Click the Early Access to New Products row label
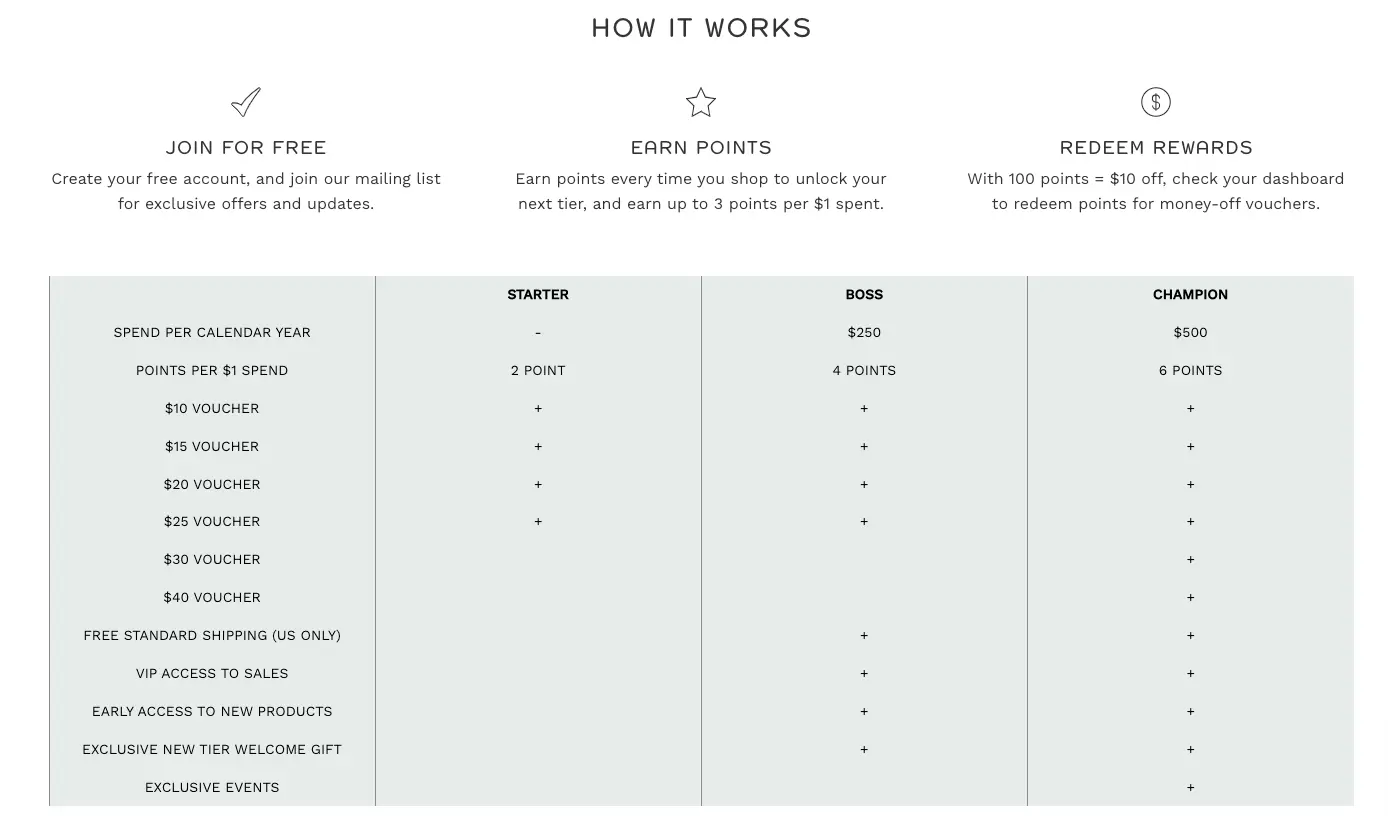This screenshot has width=1388, height=826. pyautogui.click(x=212, y=711)
